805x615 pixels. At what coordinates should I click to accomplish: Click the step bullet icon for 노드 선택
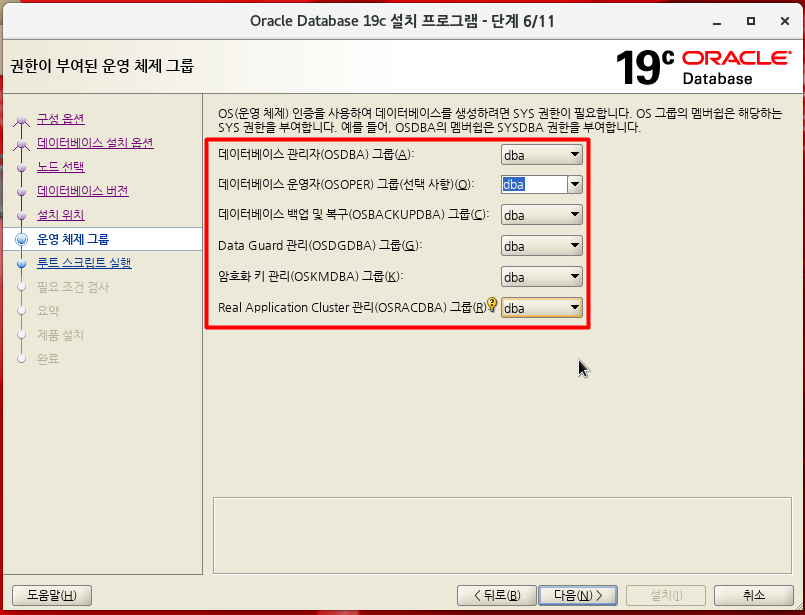pos(21,167)
